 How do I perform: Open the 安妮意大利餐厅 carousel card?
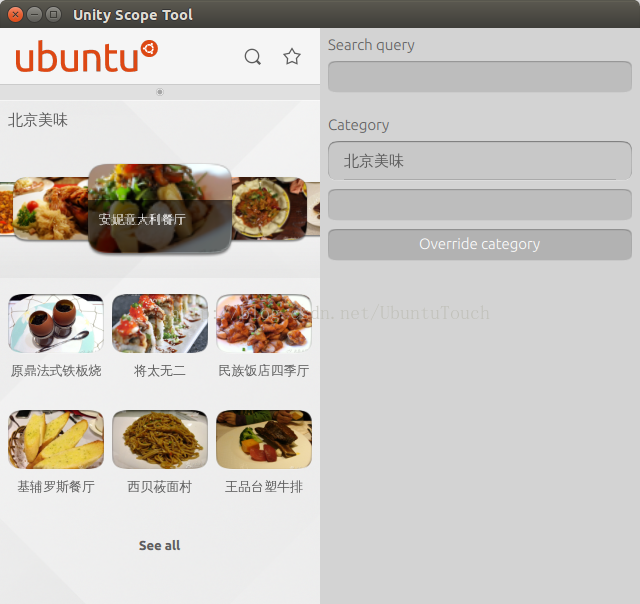coord(160,208)
